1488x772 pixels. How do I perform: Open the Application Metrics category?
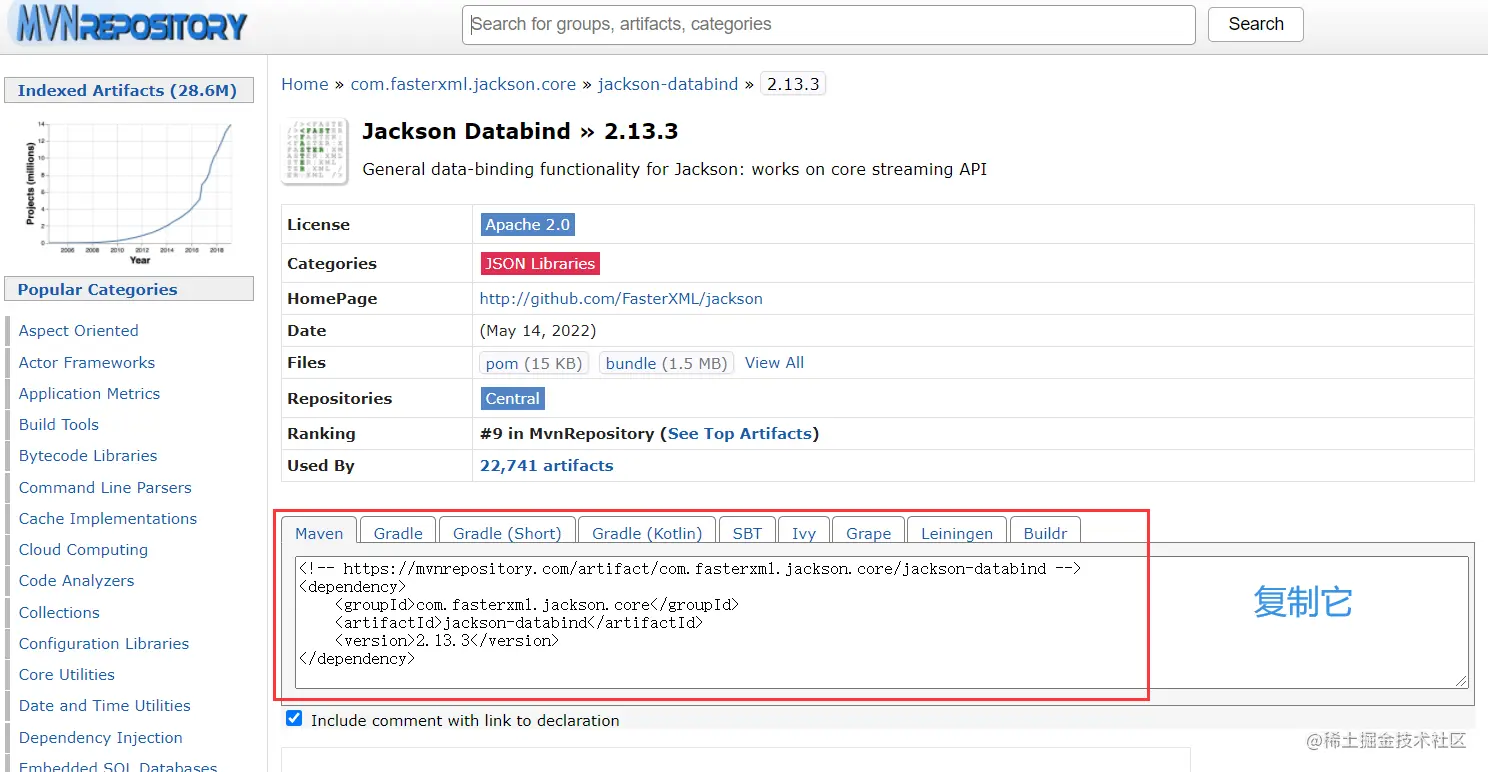[x=90, y=393]
